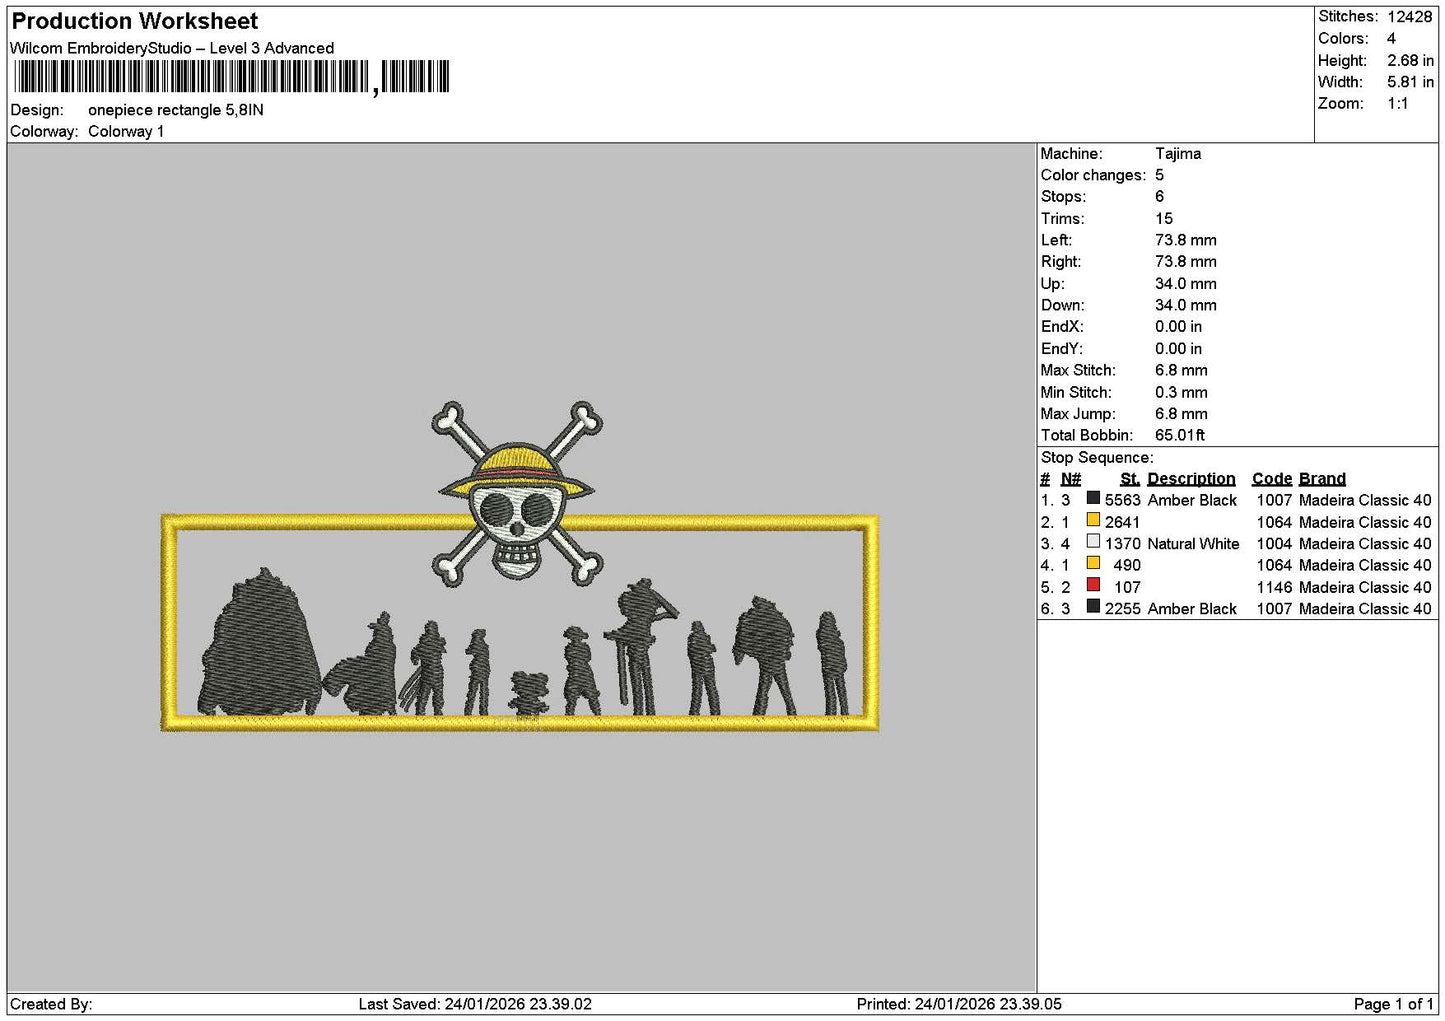Click the 'Page 1 of 1' indicator
This screenshot has height=1021, width=1445.
point(1393,1004)
